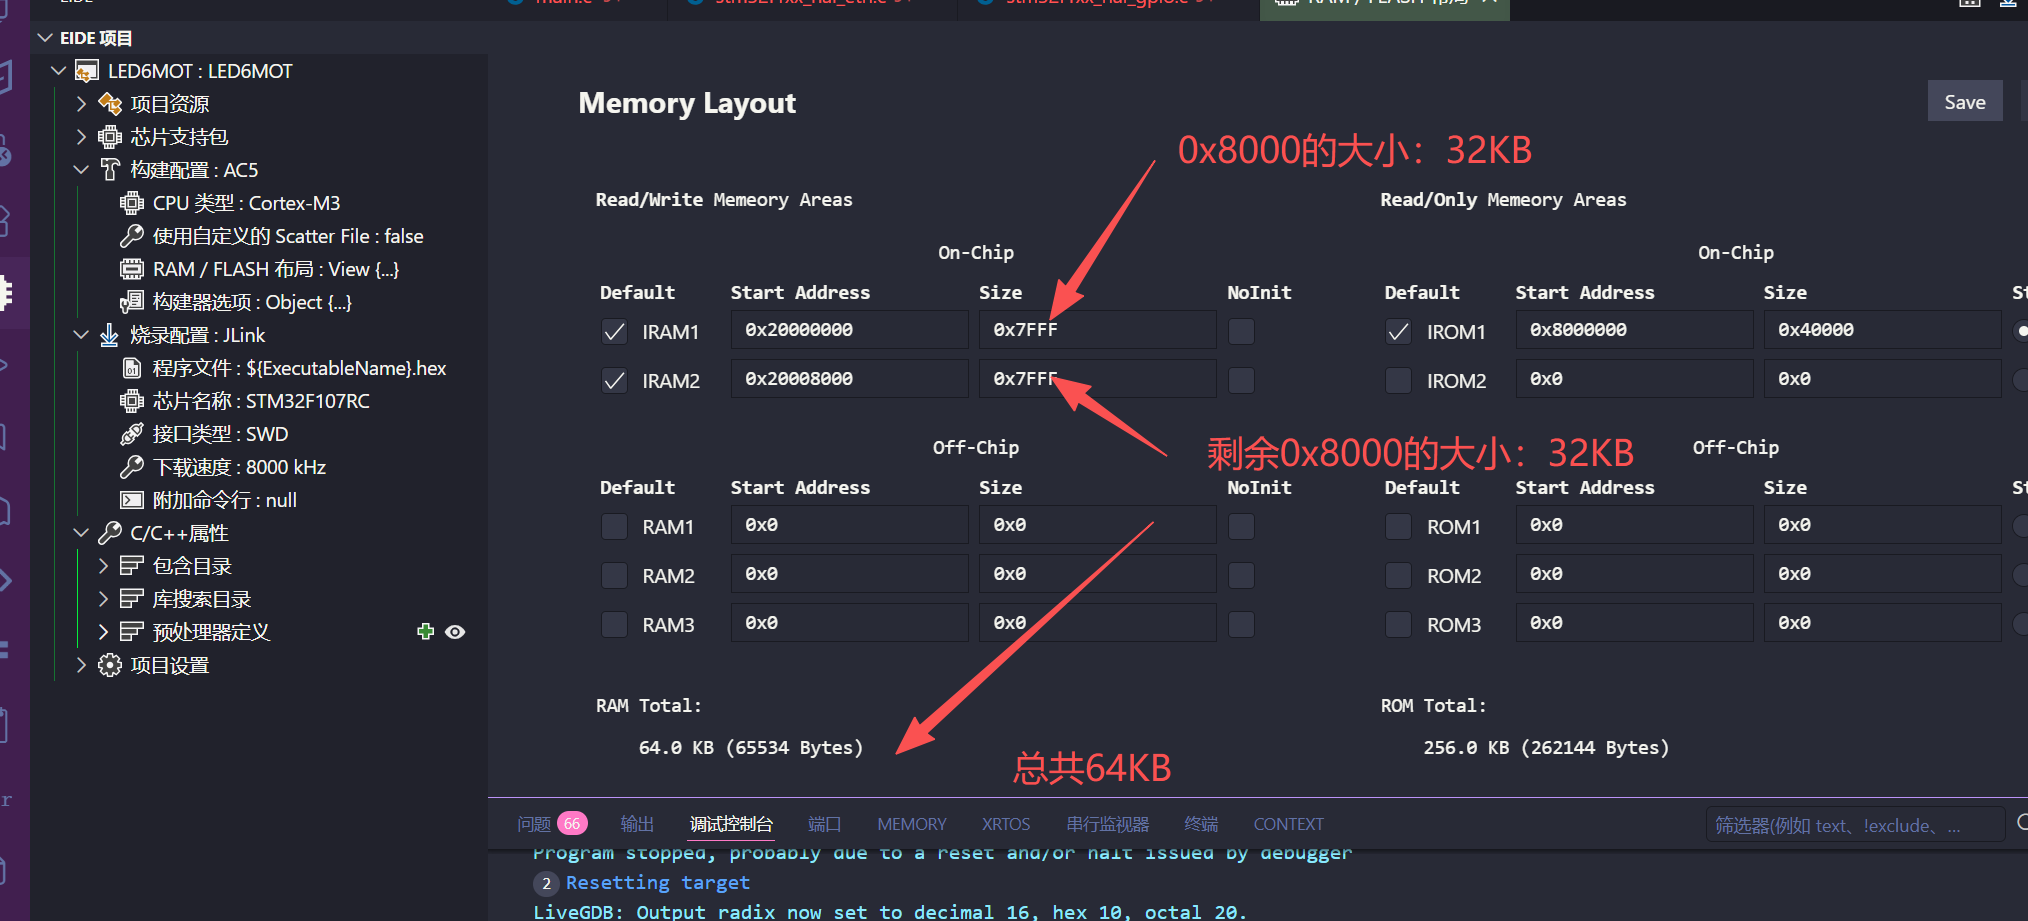
Task: Collapse the 烧录配置 : JLink node
Action: pos(81,335)
